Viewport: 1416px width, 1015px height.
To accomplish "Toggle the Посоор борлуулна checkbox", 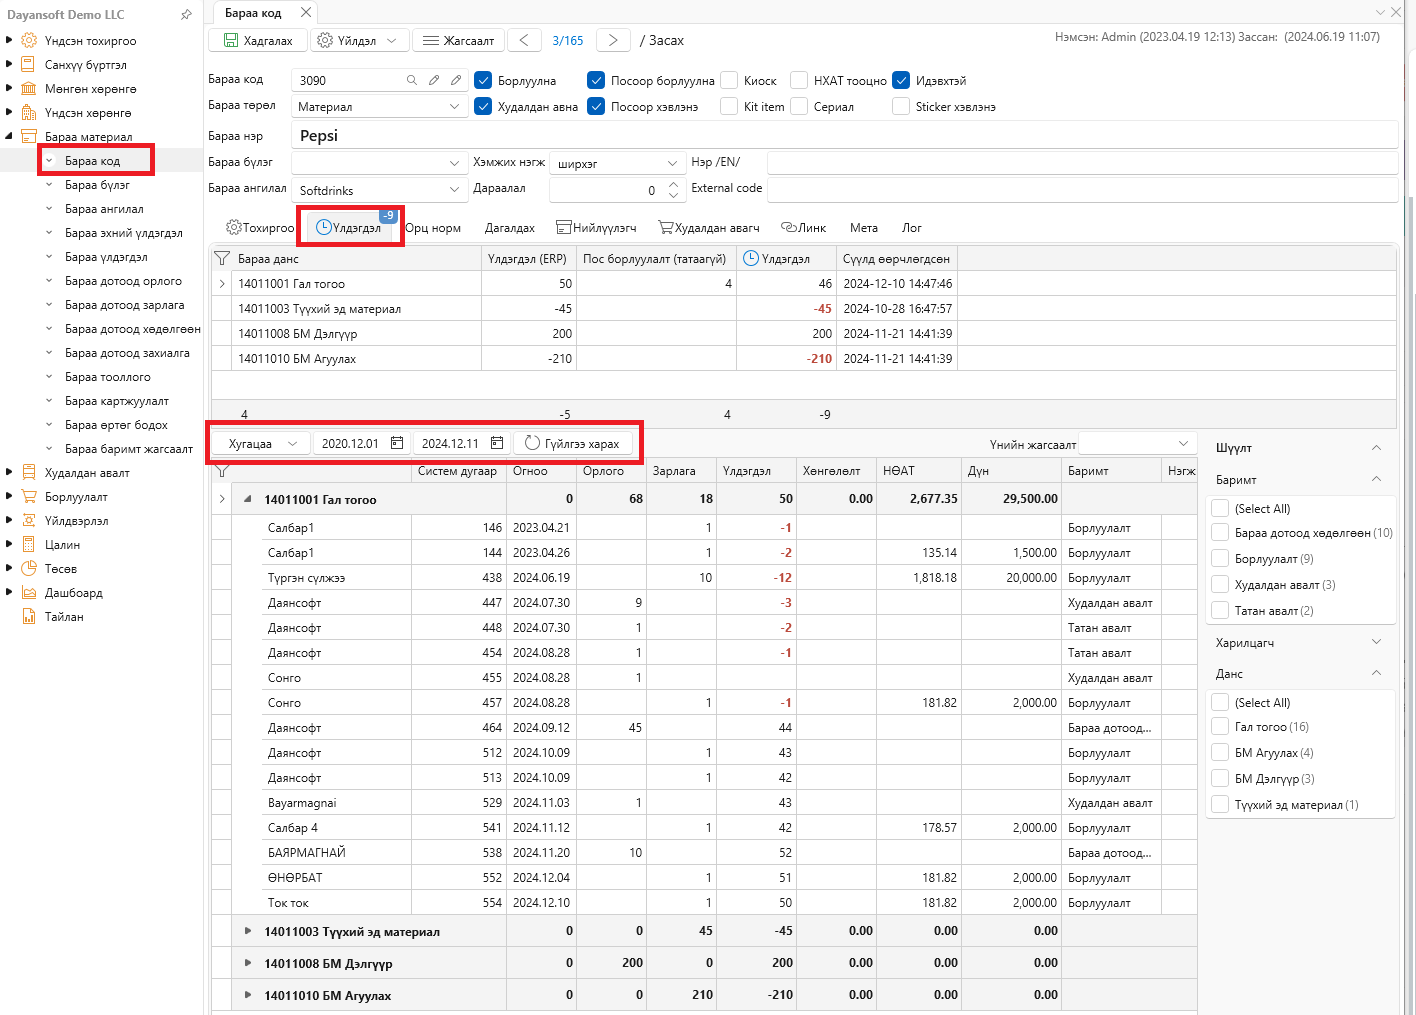I will coord(596,80).
